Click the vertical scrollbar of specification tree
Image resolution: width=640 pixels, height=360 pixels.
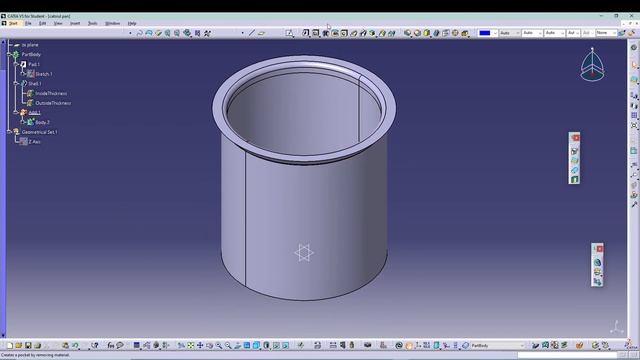pos(3,188)
